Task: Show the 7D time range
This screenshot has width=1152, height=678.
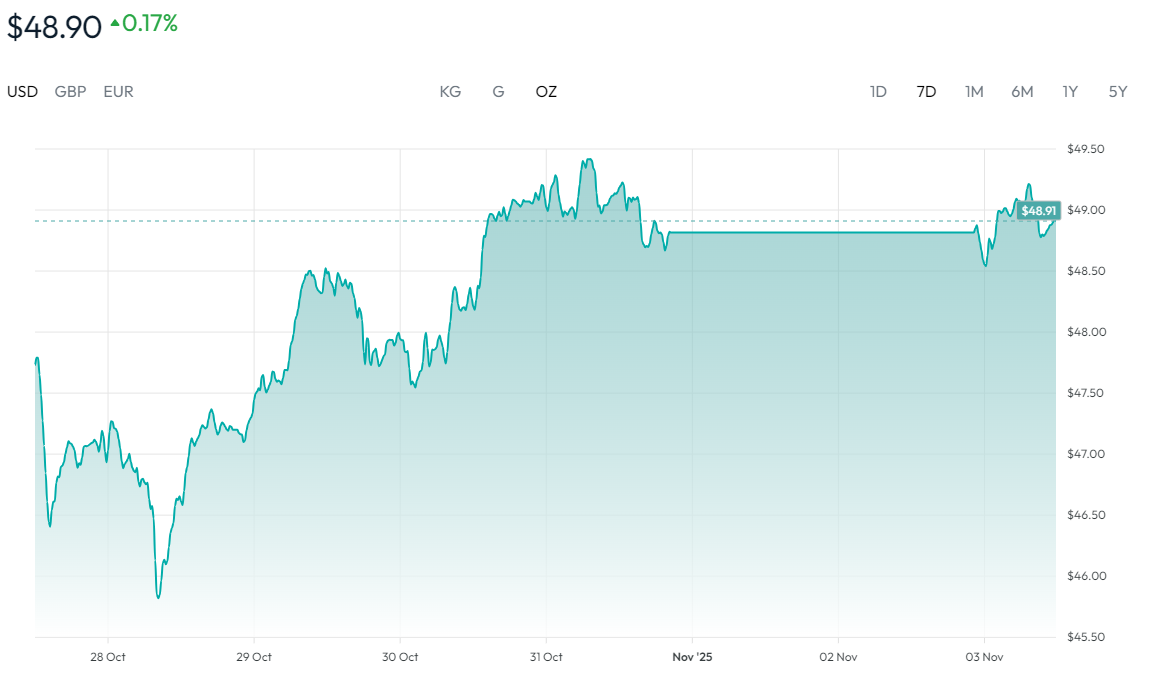Action: (x=926, y=92)
